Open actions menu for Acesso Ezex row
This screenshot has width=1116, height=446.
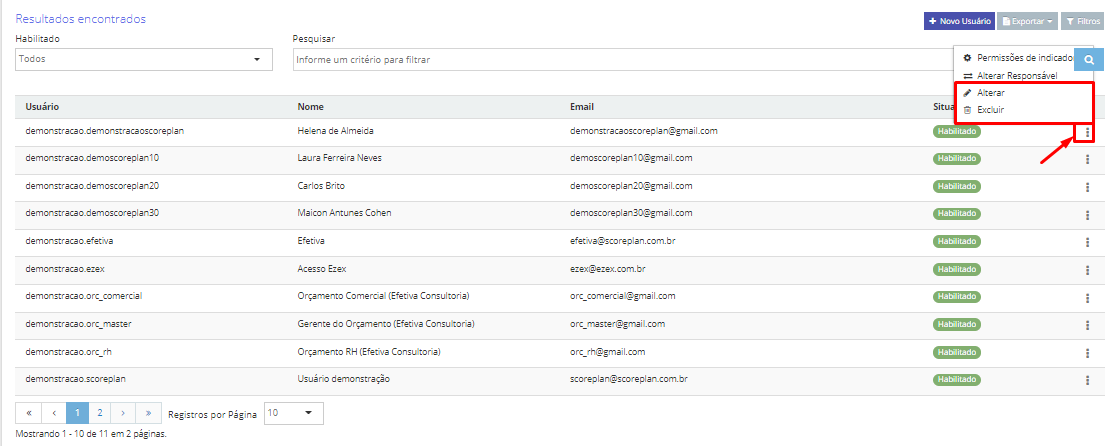click(x=1086, y=270)
